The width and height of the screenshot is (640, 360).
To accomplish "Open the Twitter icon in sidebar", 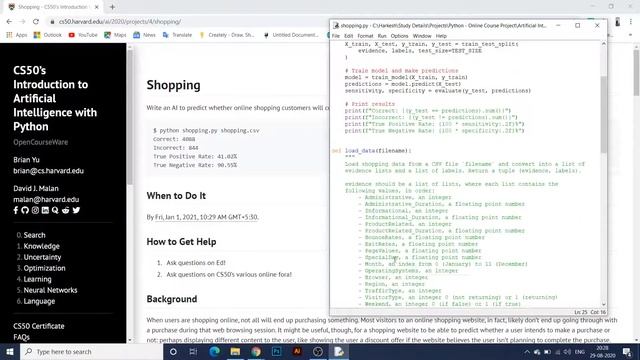I will point(76,210).
